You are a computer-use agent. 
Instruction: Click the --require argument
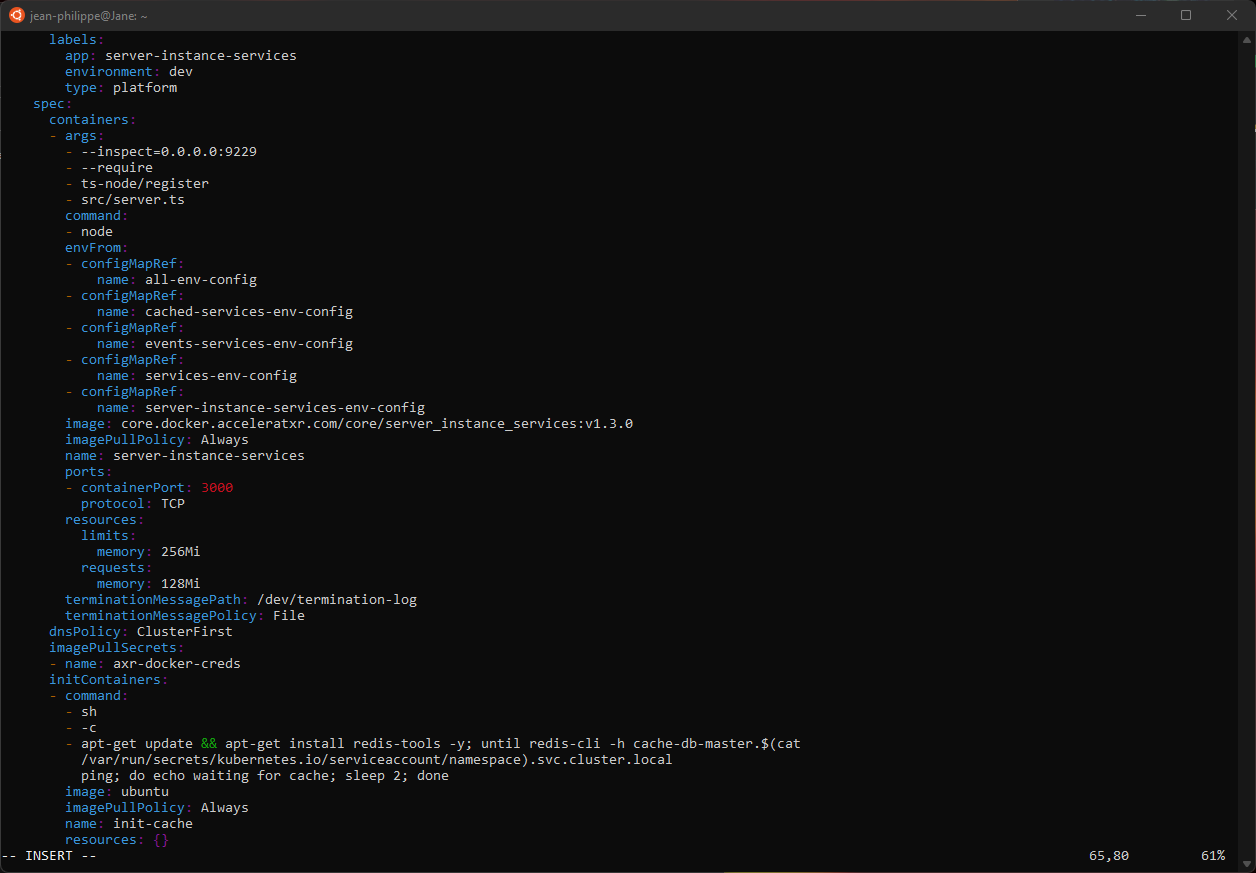coord(117,168)
